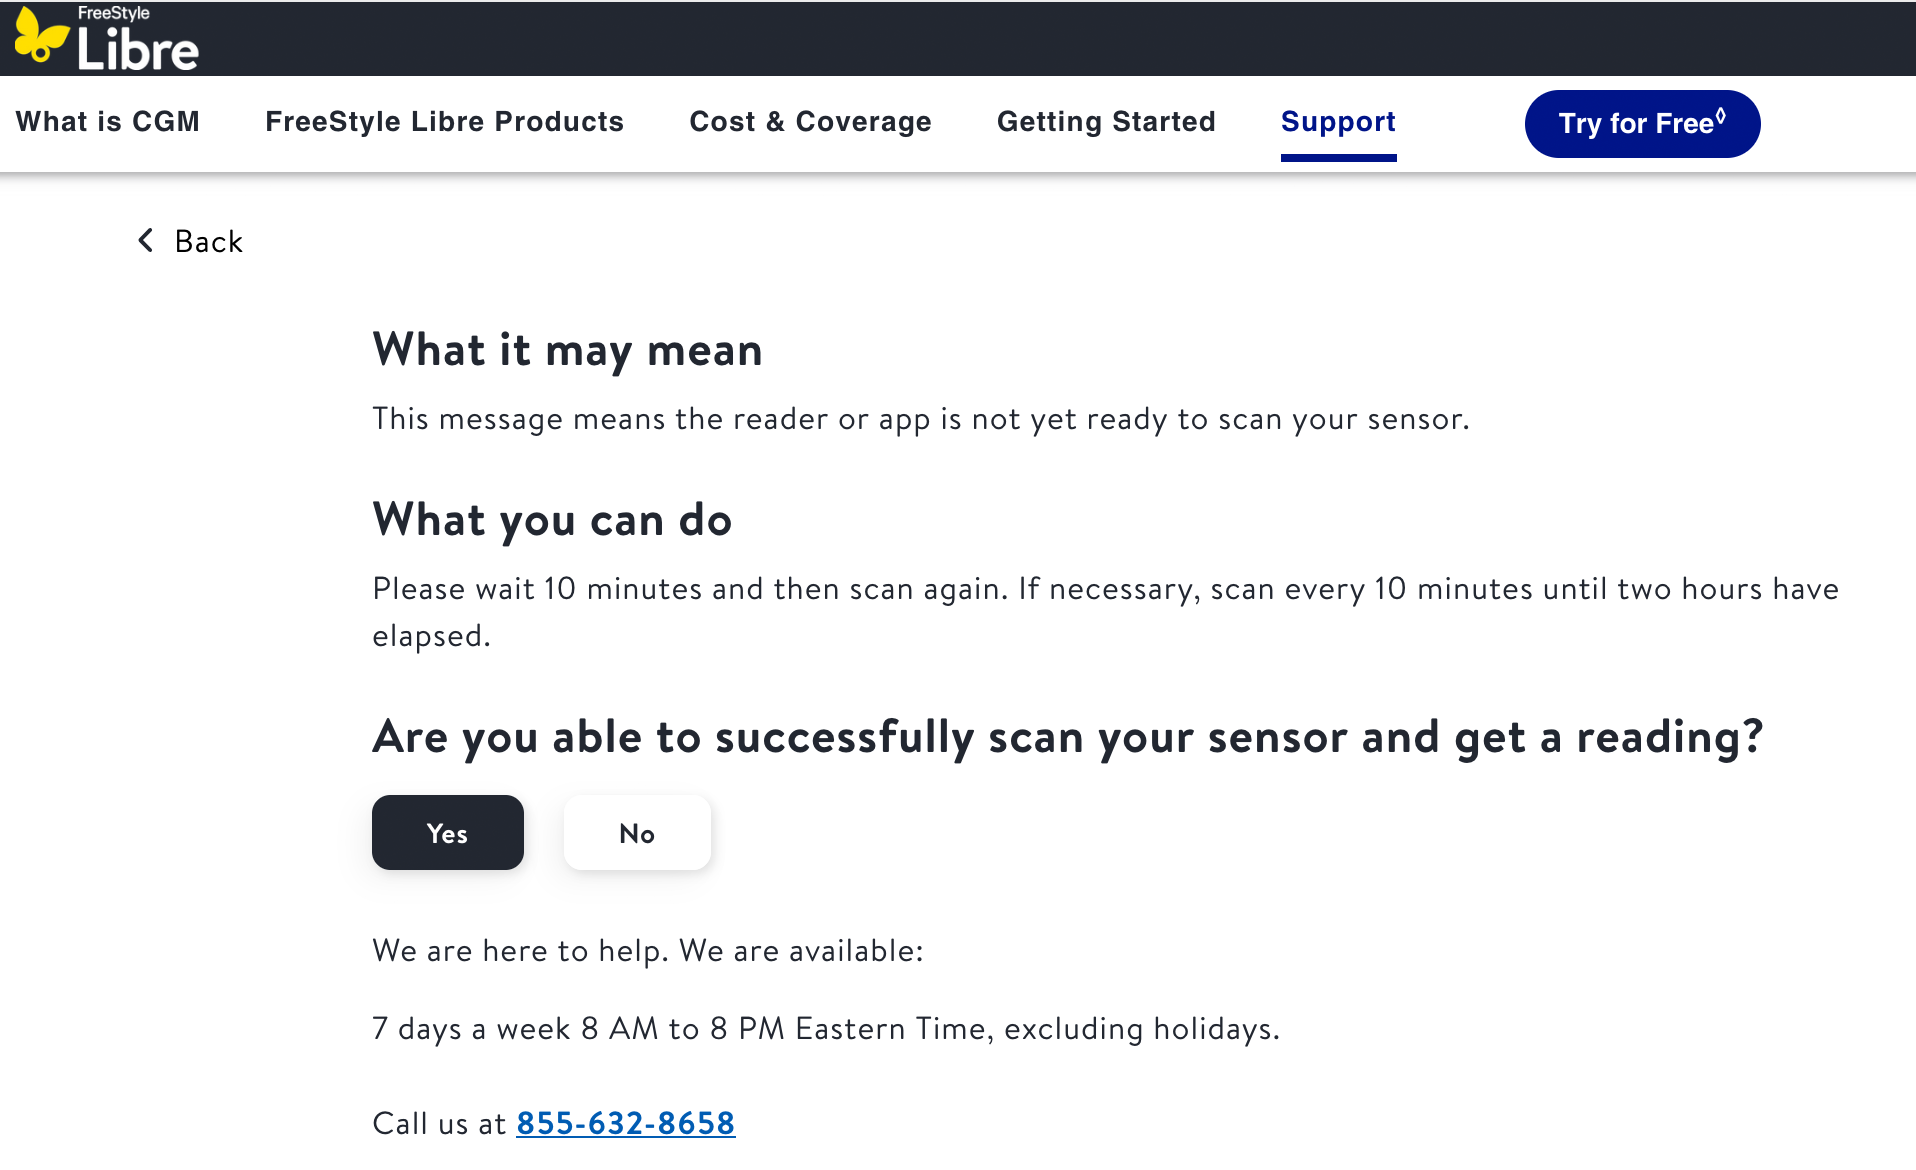Call the 855-632-8658 phone link
The image size is (1916, 1170).
[625, 1123]
